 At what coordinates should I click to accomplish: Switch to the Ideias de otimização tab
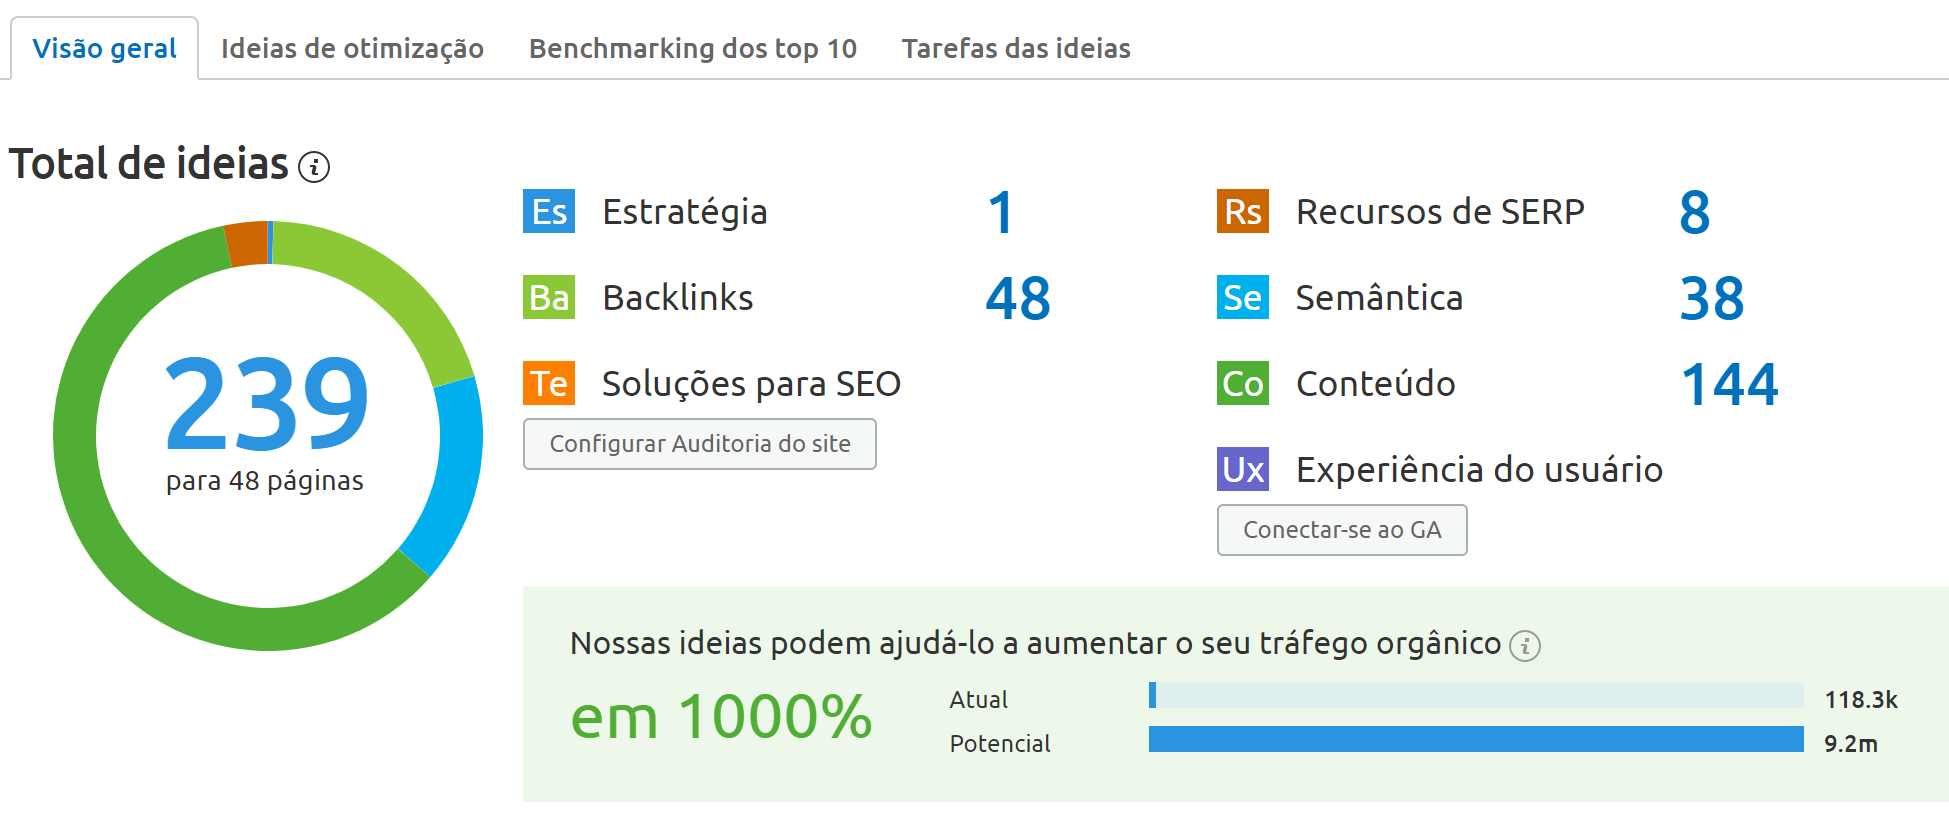pyautogui.click(x=352, y=47)
